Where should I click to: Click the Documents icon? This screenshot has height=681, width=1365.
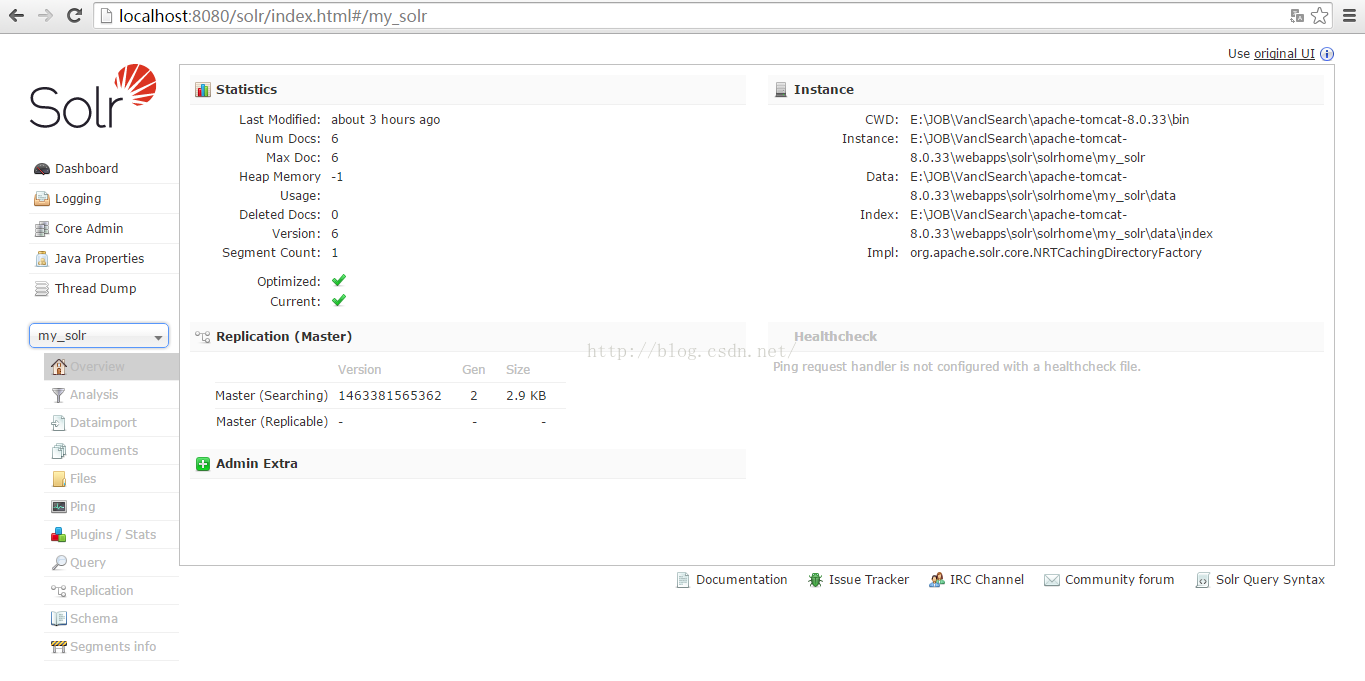tap(59, 451)
